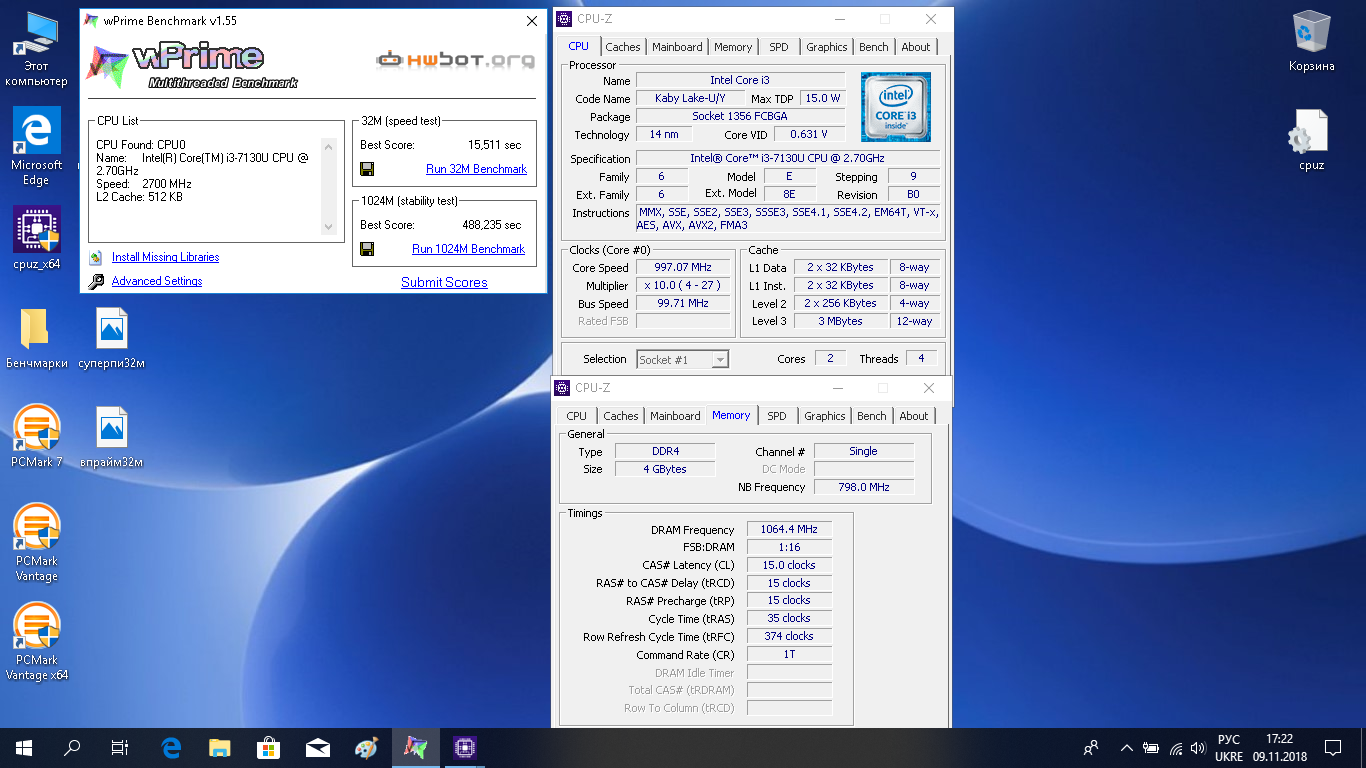Click the volume icon in system tray

(1198, 747)
